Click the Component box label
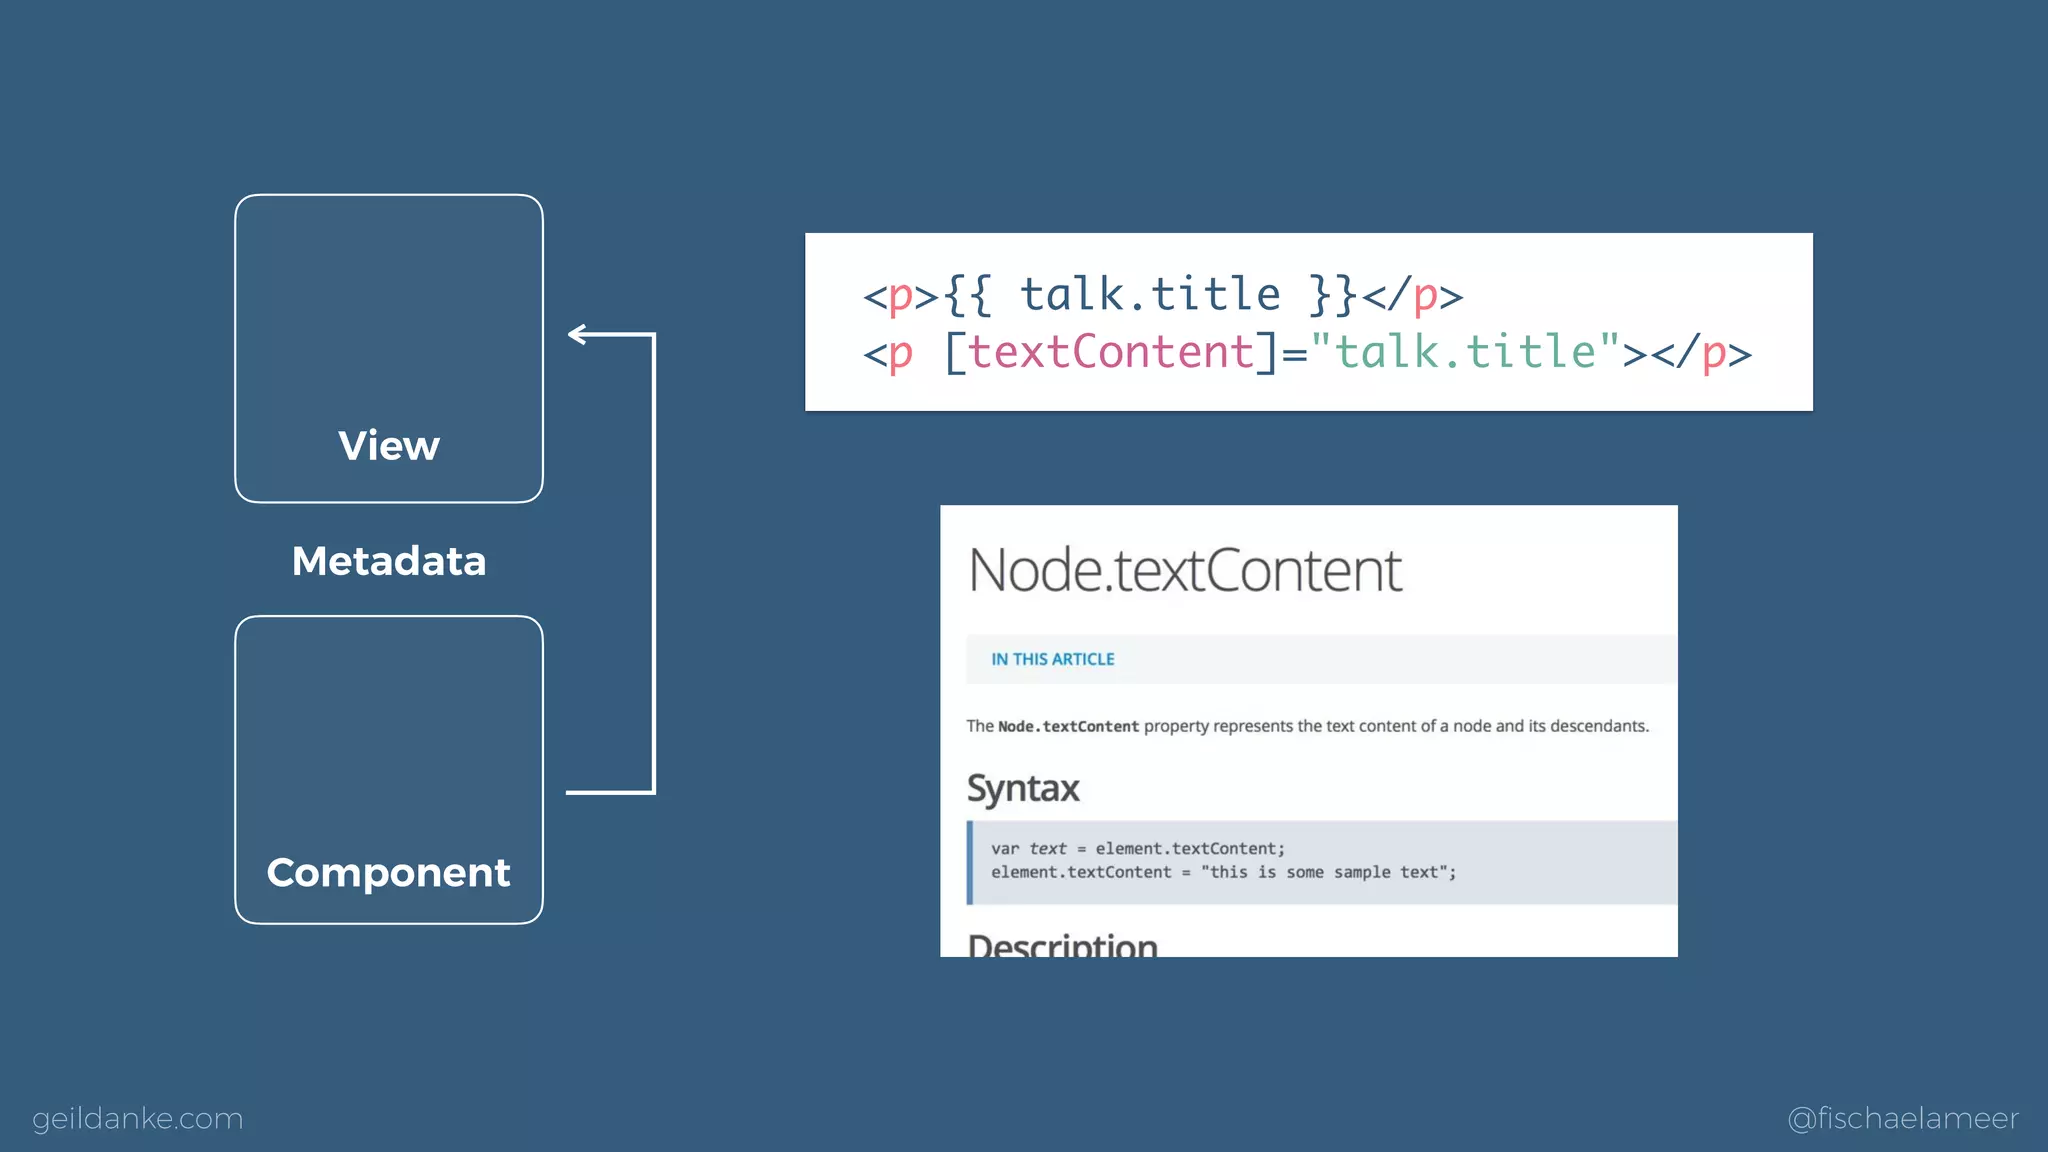The height and width of the screenshot is (1152, 2048). [389, 873]
